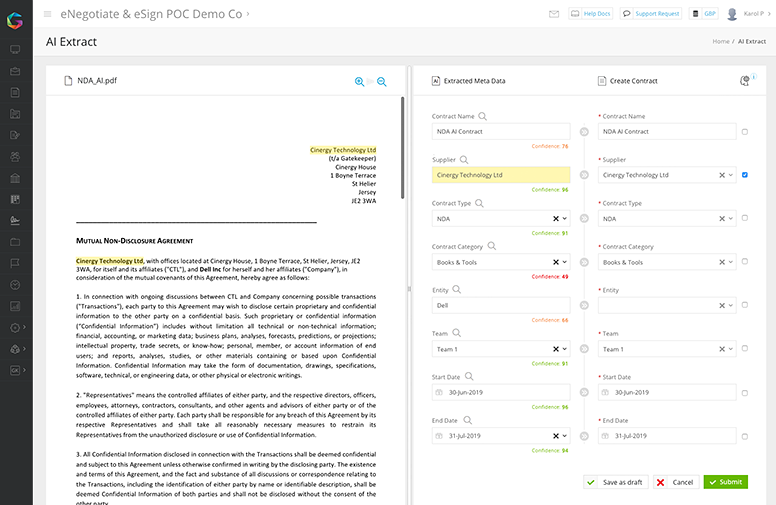Image resolution: width=776 pixels, height=505 pixels.
Task: Copy extracted Contract Name via arrow icon
Action: click(584, 132)
